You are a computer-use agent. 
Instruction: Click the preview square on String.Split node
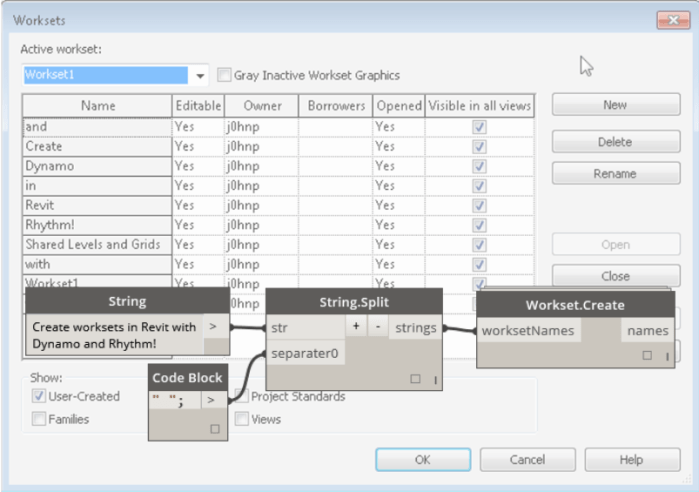(415, 379)
